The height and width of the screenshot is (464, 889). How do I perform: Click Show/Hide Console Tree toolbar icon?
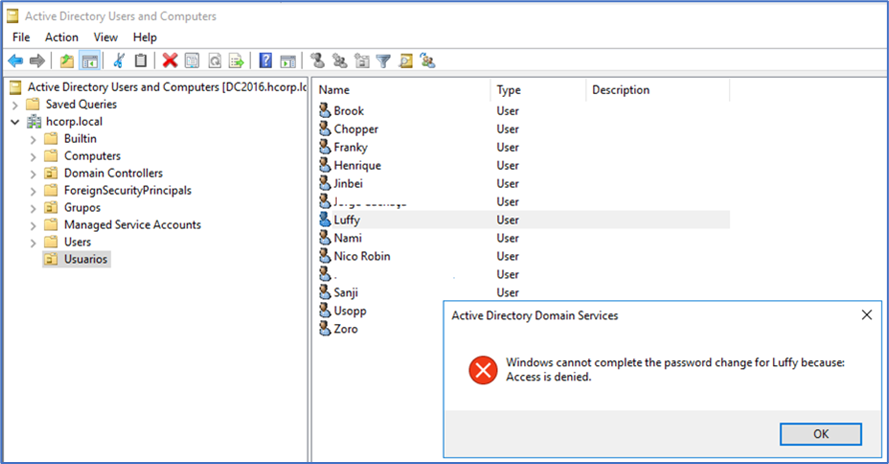[89, 61]
